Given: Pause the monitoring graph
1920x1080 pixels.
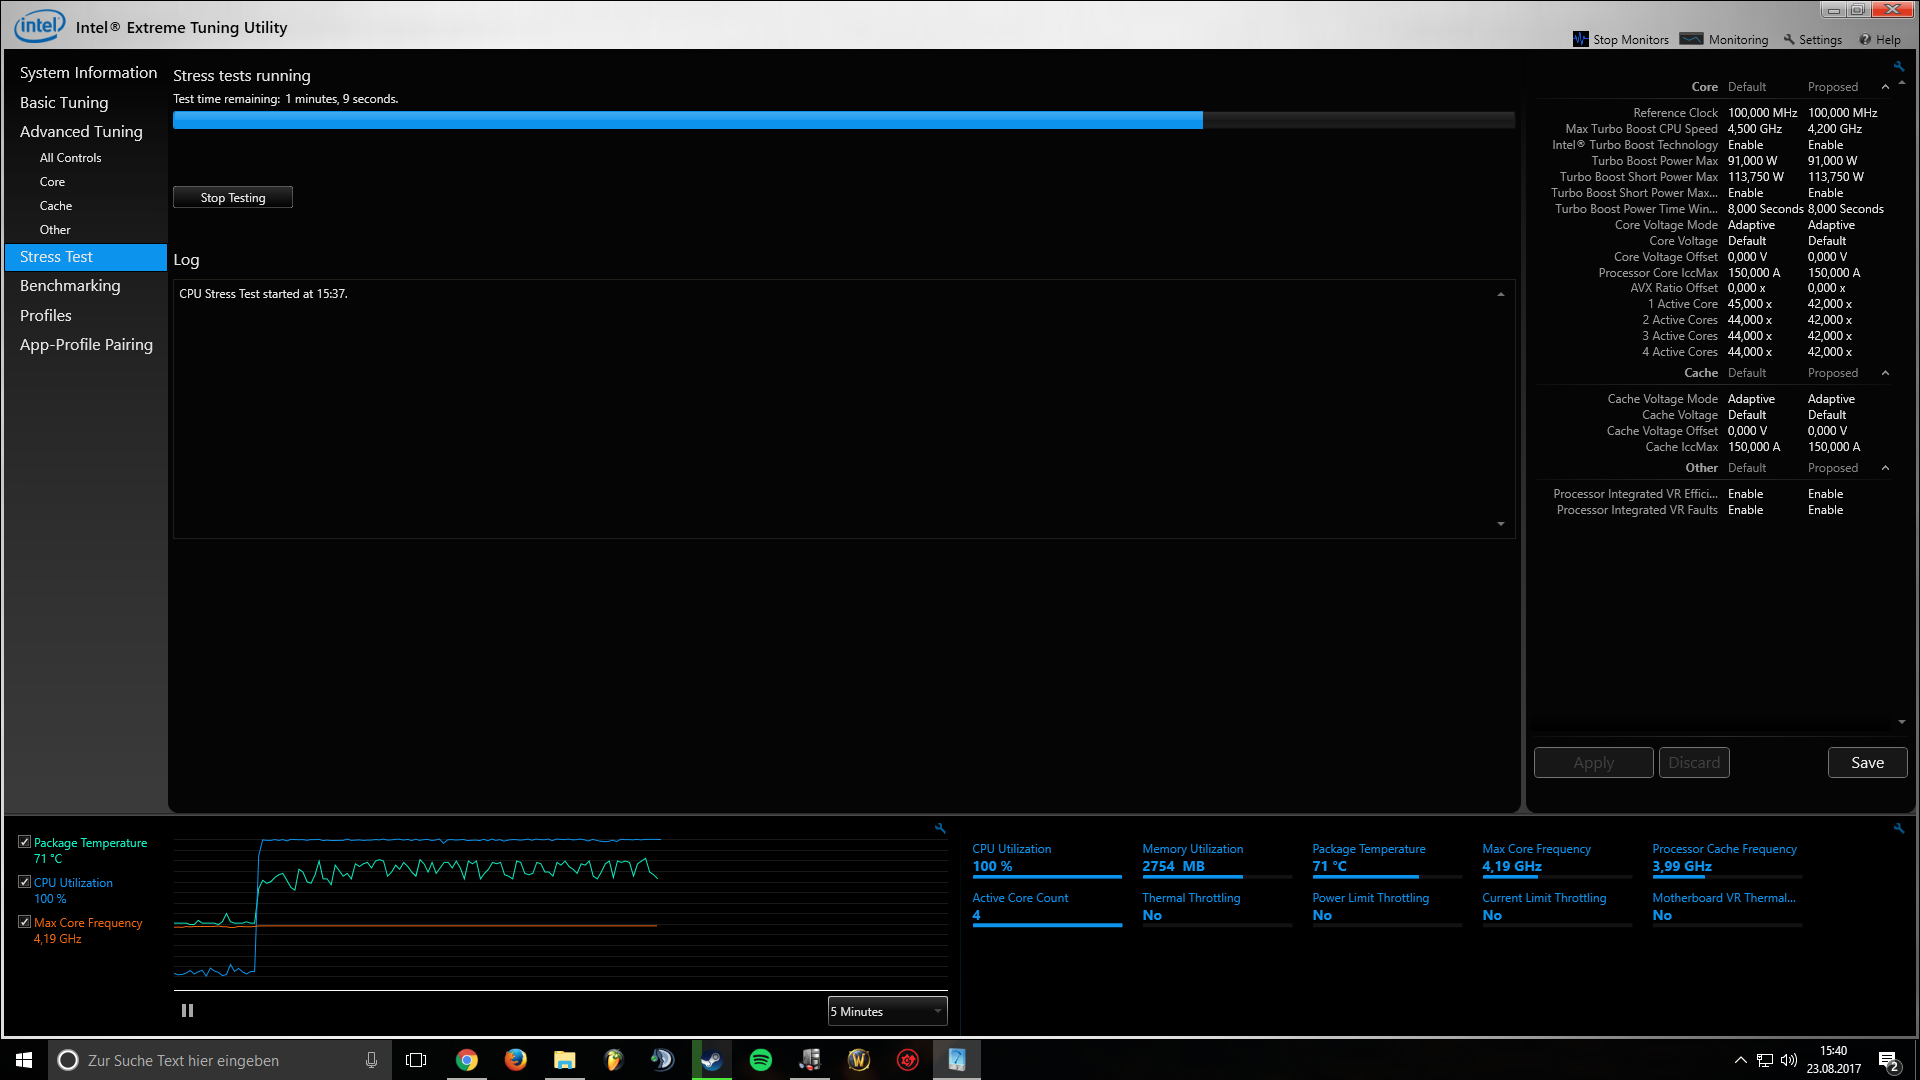Looking at the screenshot, I should [x=187, y=1011].
